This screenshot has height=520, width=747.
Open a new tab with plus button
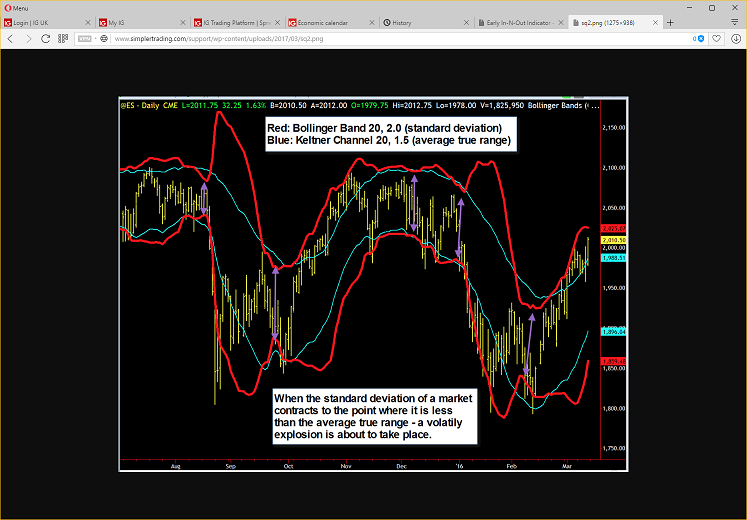[670, 22]
